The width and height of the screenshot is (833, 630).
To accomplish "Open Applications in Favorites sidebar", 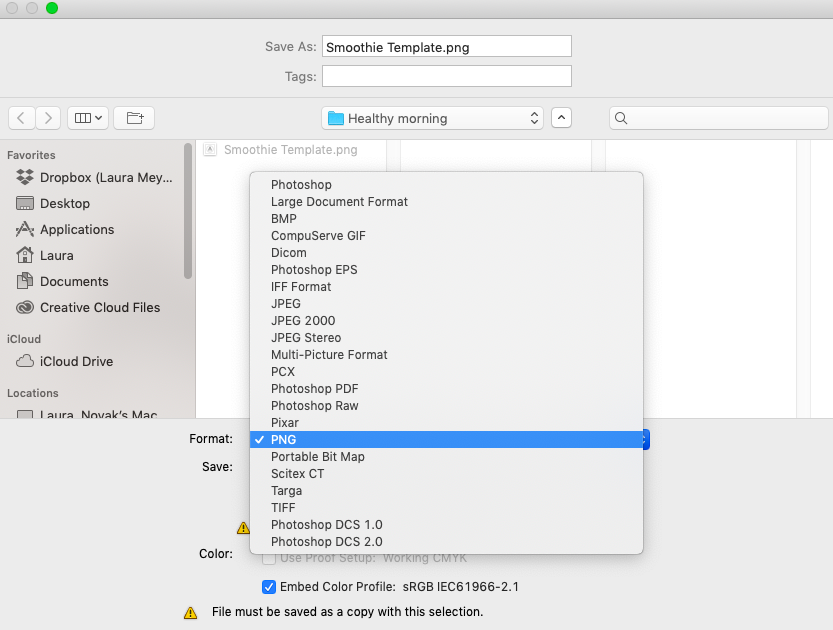I will tap(65, 229).
